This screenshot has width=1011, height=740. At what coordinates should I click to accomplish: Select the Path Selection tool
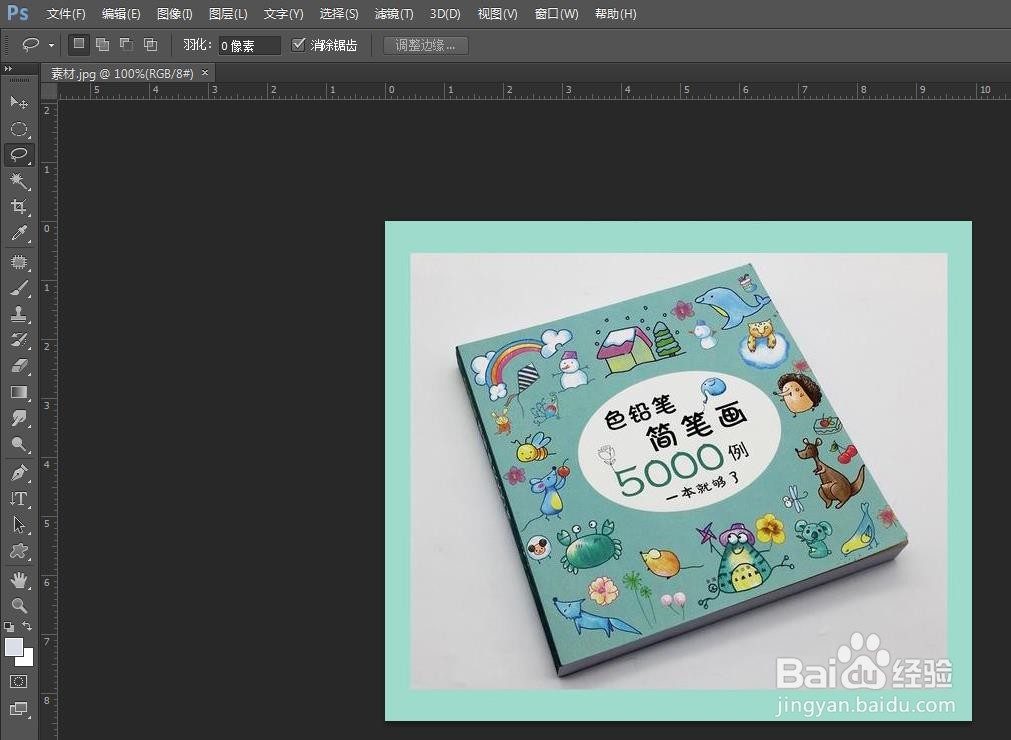(x=19, y=525)
